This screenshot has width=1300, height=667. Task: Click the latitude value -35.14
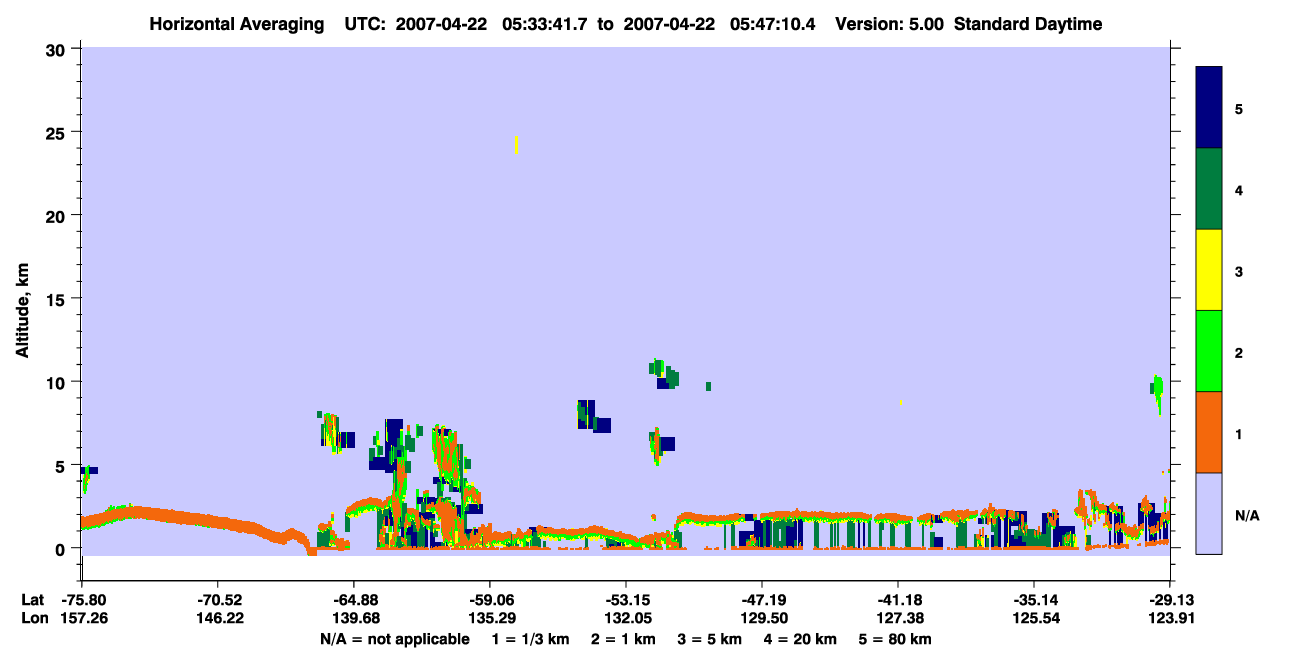pyautogui.click(x=1034, y=601)
